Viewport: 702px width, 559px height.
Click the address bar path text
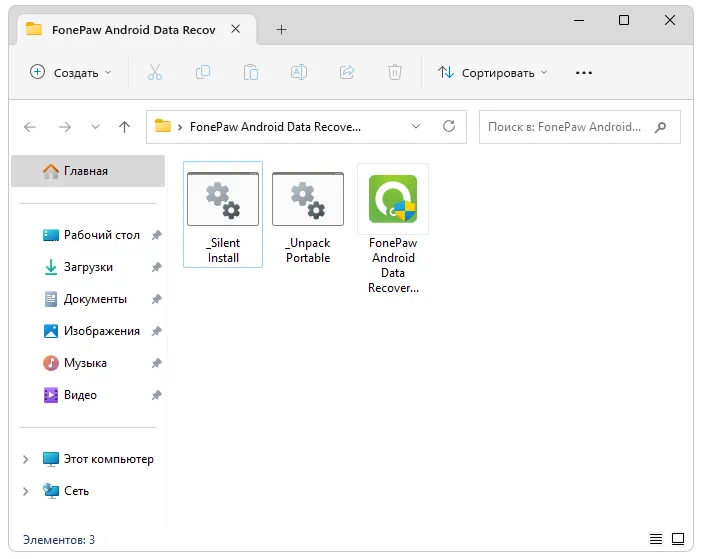(x=275, y=127)
